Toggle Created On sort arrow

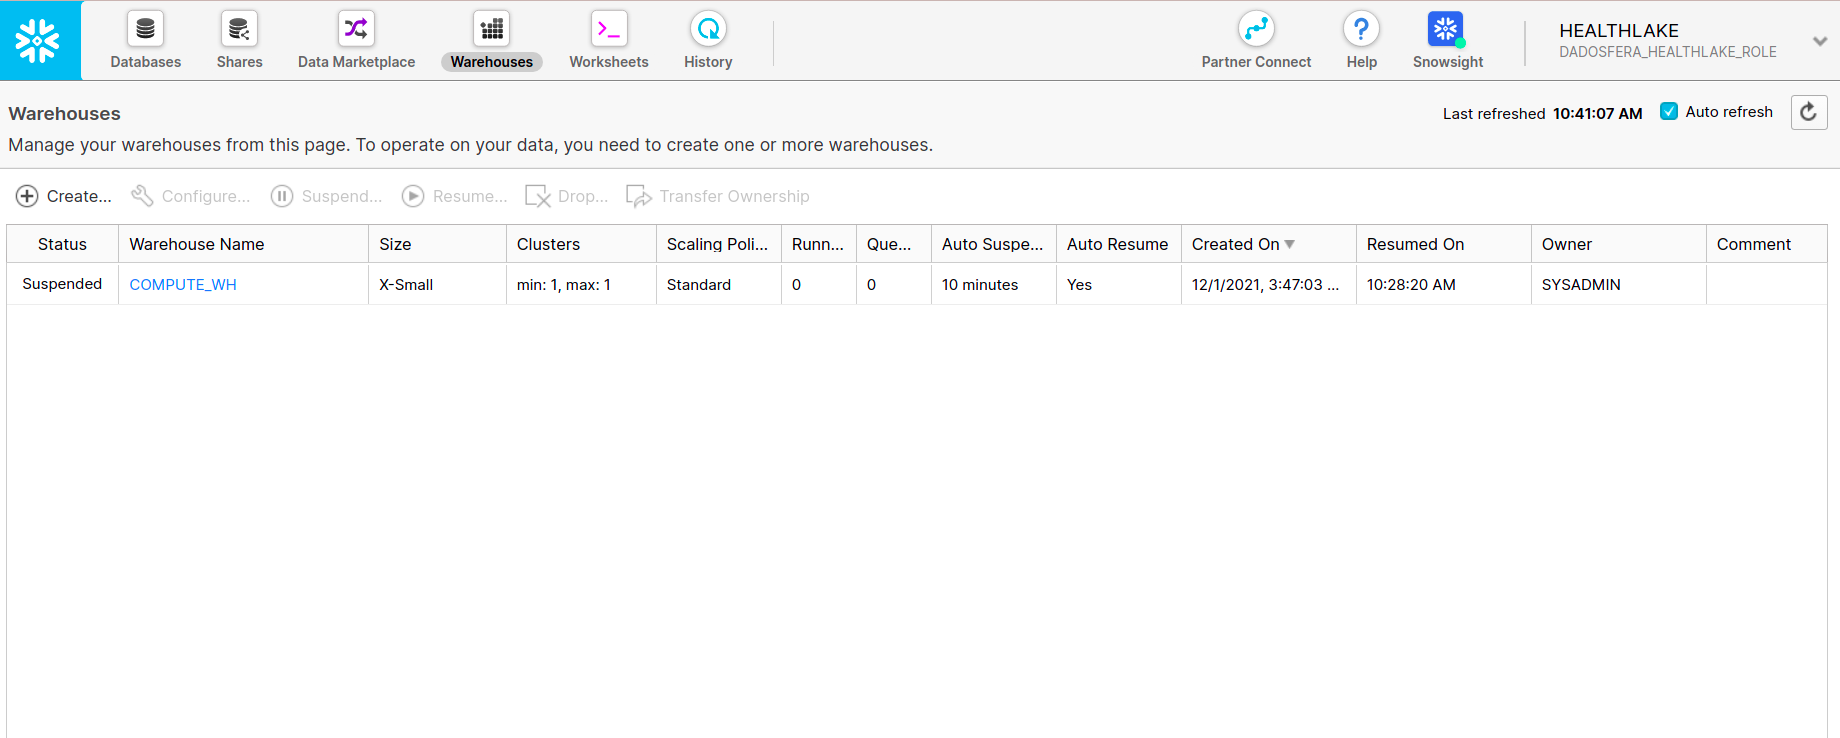tap(1290, 244)
